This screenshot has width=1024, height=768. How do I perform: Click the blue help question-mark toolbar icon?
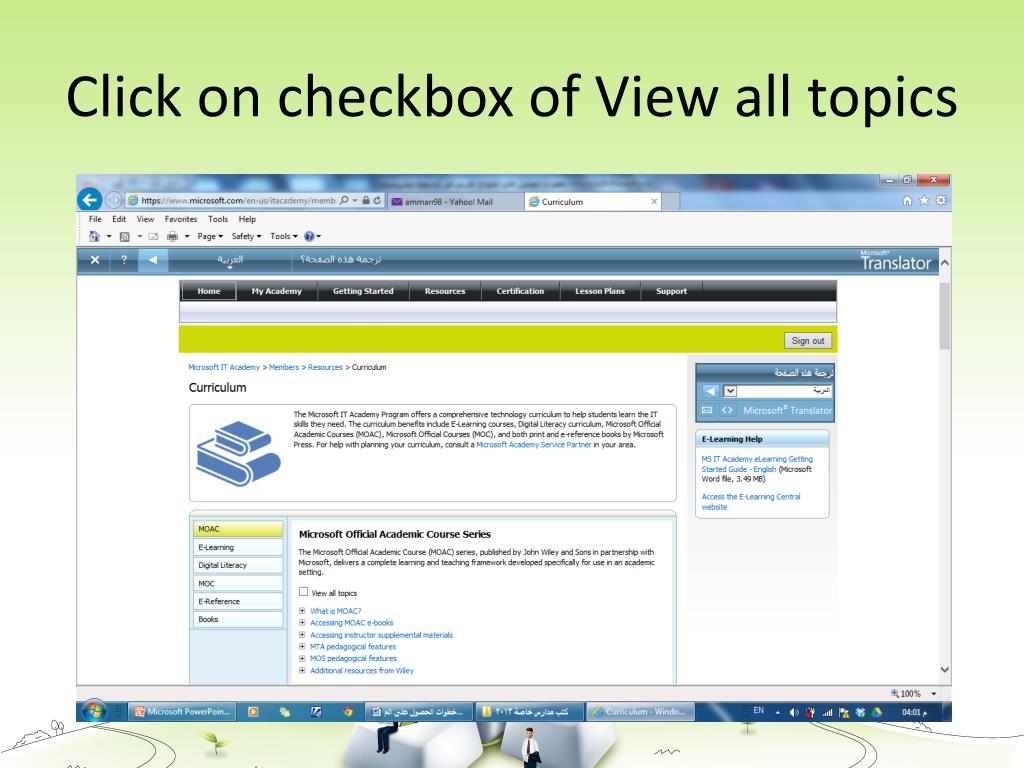309,236
